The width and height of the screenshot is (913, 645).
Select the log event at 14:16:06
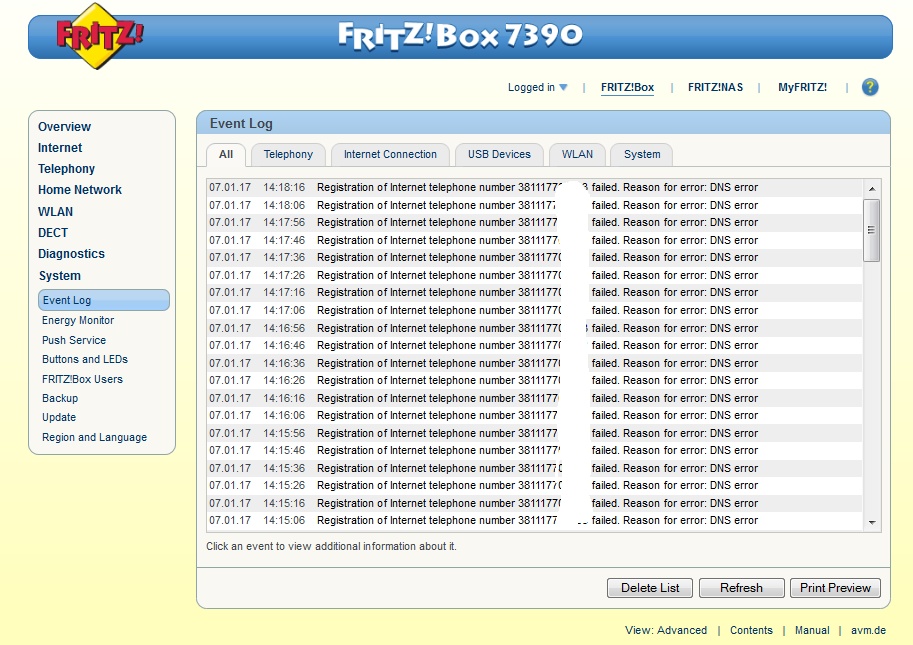click(535, 415)
